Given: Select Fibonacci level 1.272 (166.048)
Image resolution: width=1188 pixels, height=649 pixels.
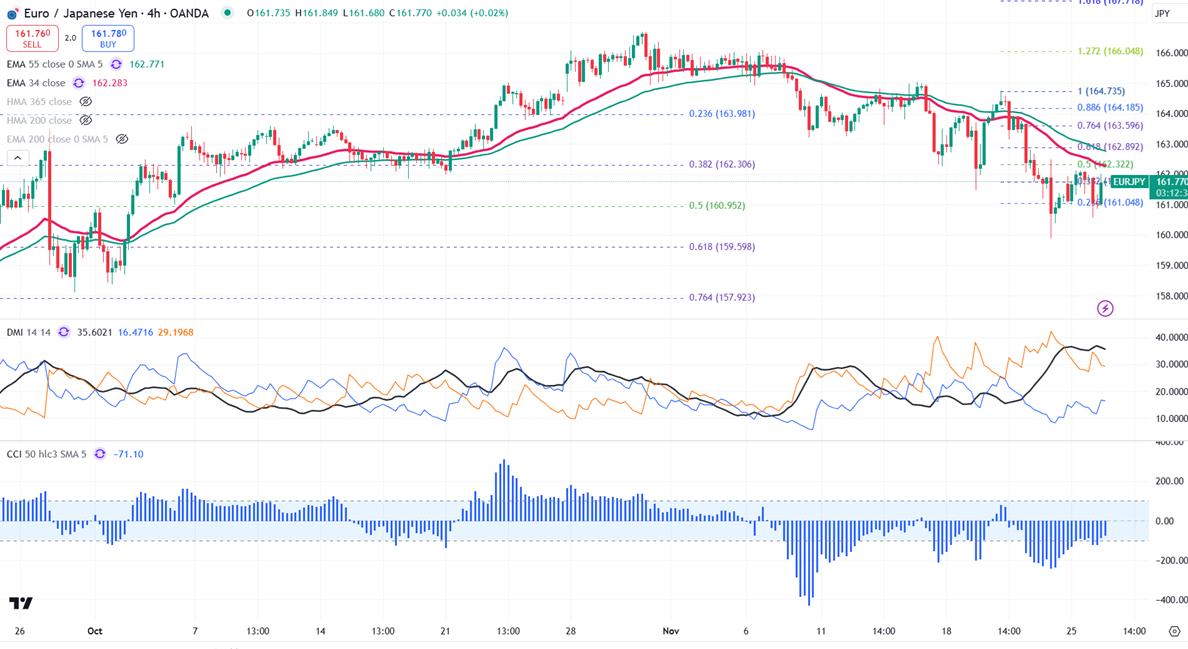Looking at the screenshot, I should [x=1110, y=51].
